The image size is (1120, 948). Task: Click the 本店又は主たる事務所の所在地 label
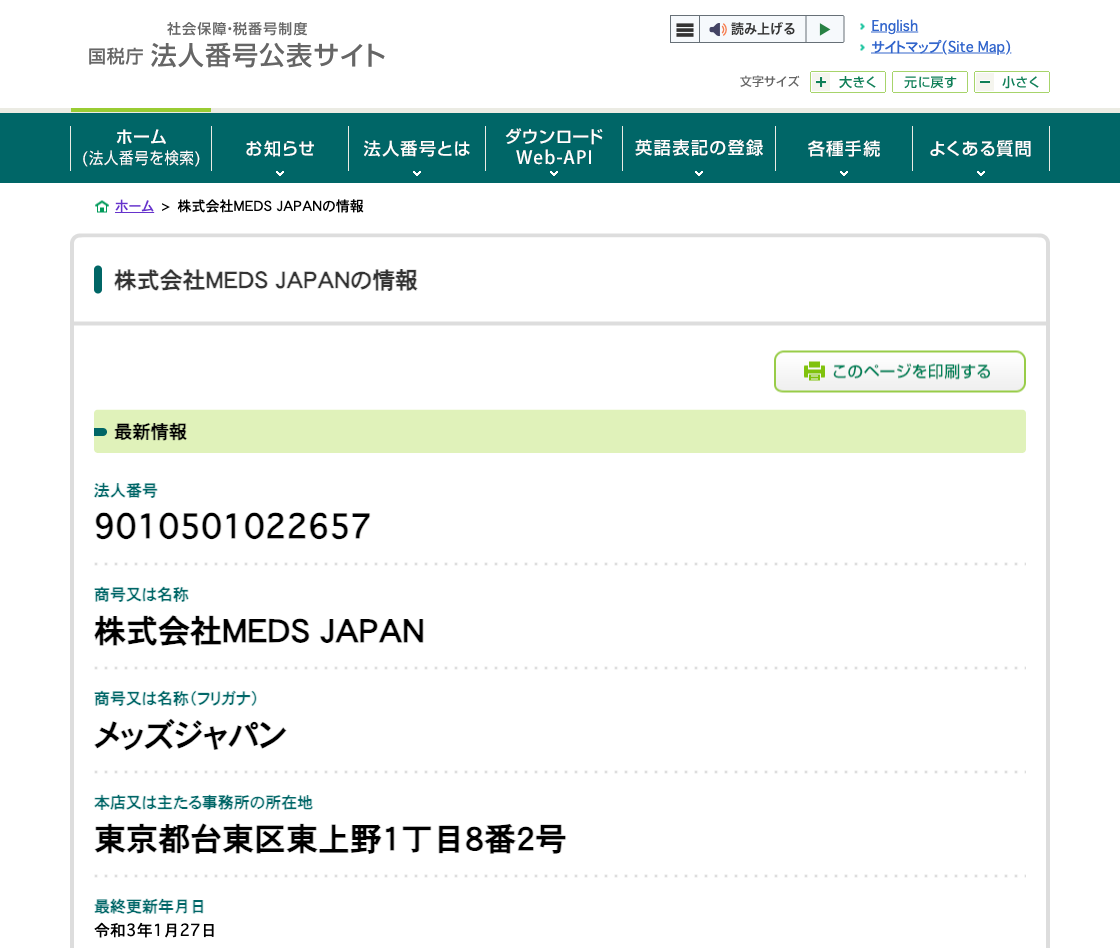click(204, 803)
